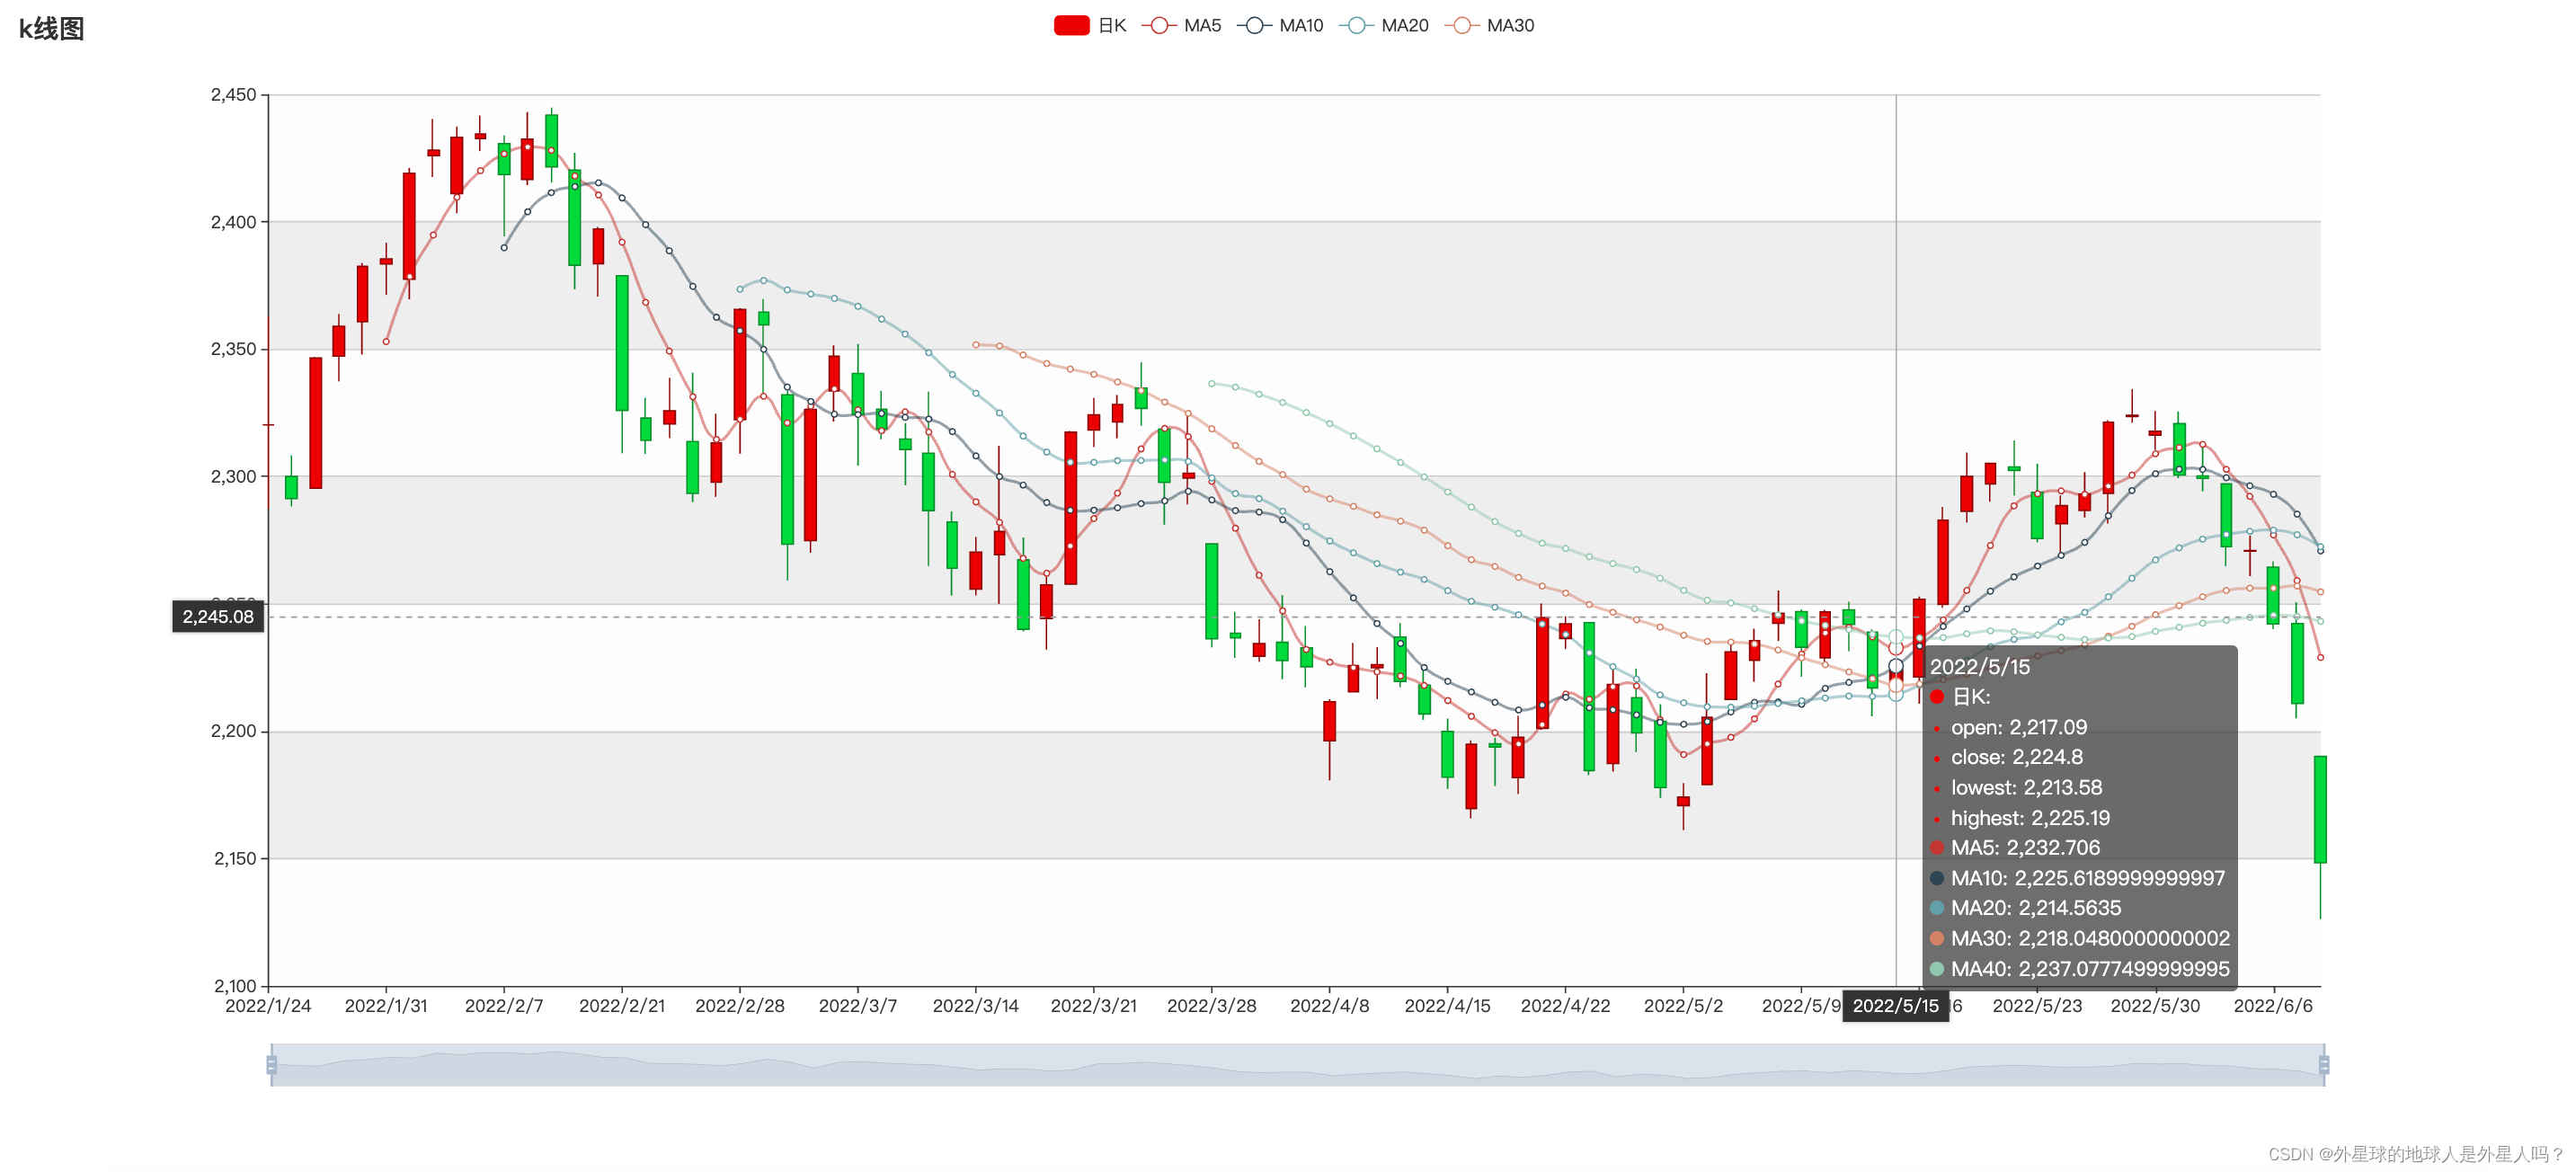This screenshot has height=1172, width=2576.
Task: Click the 2,350 y-axis label
Action: (x=233, y=349)
